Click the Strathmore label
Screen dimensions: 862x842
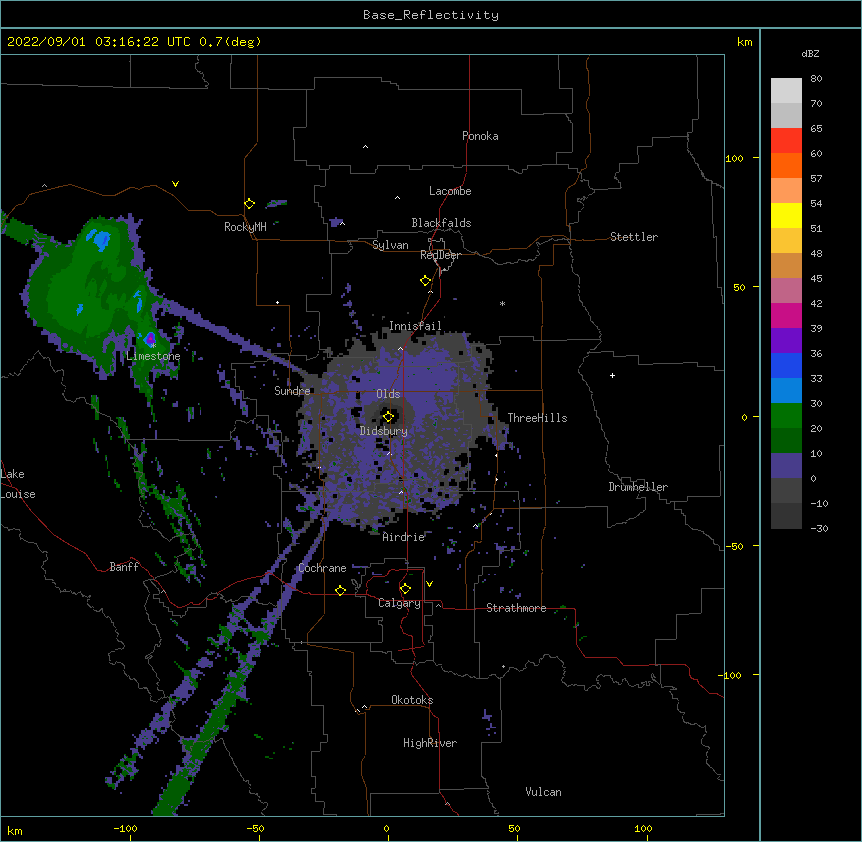516,608
